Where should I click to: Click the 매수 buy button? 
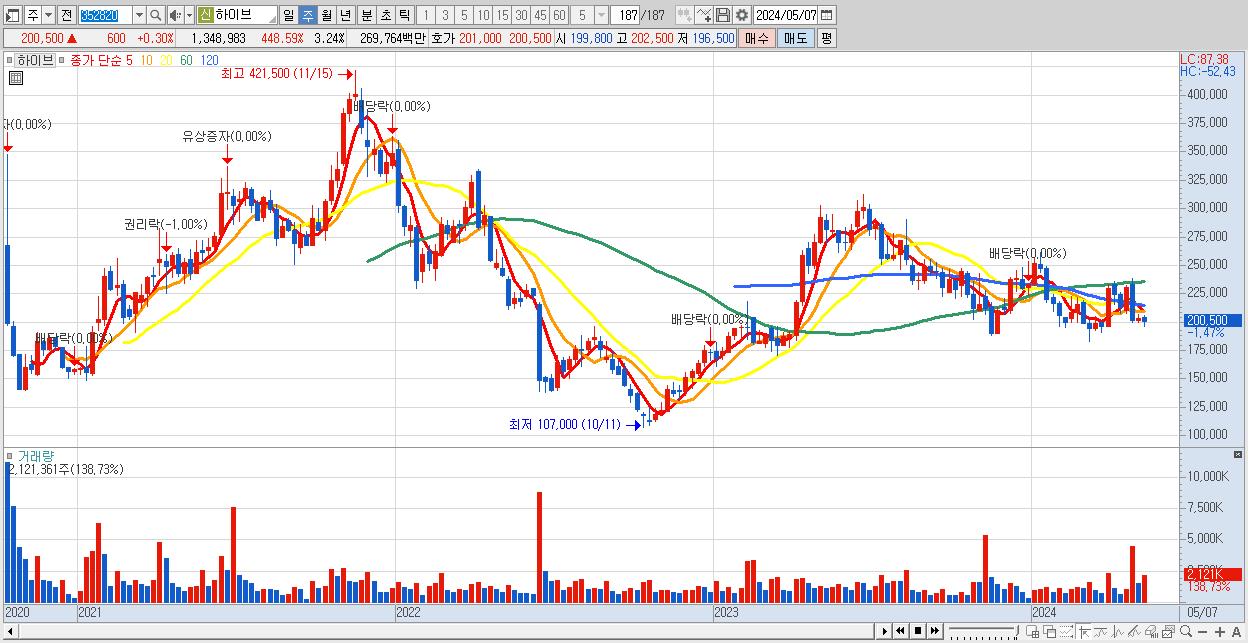coord(757,38)
